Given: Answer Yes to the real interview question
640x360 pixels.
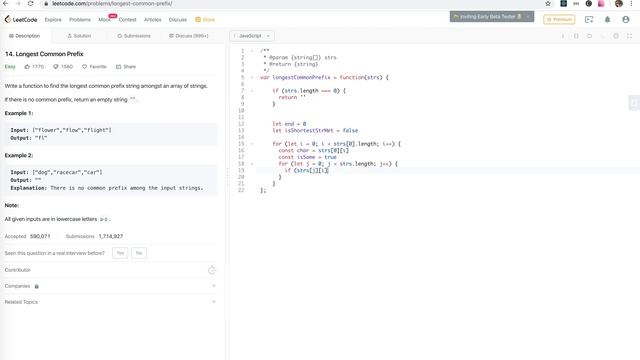Looking at the screenshot, I should [x=120, y=253].
